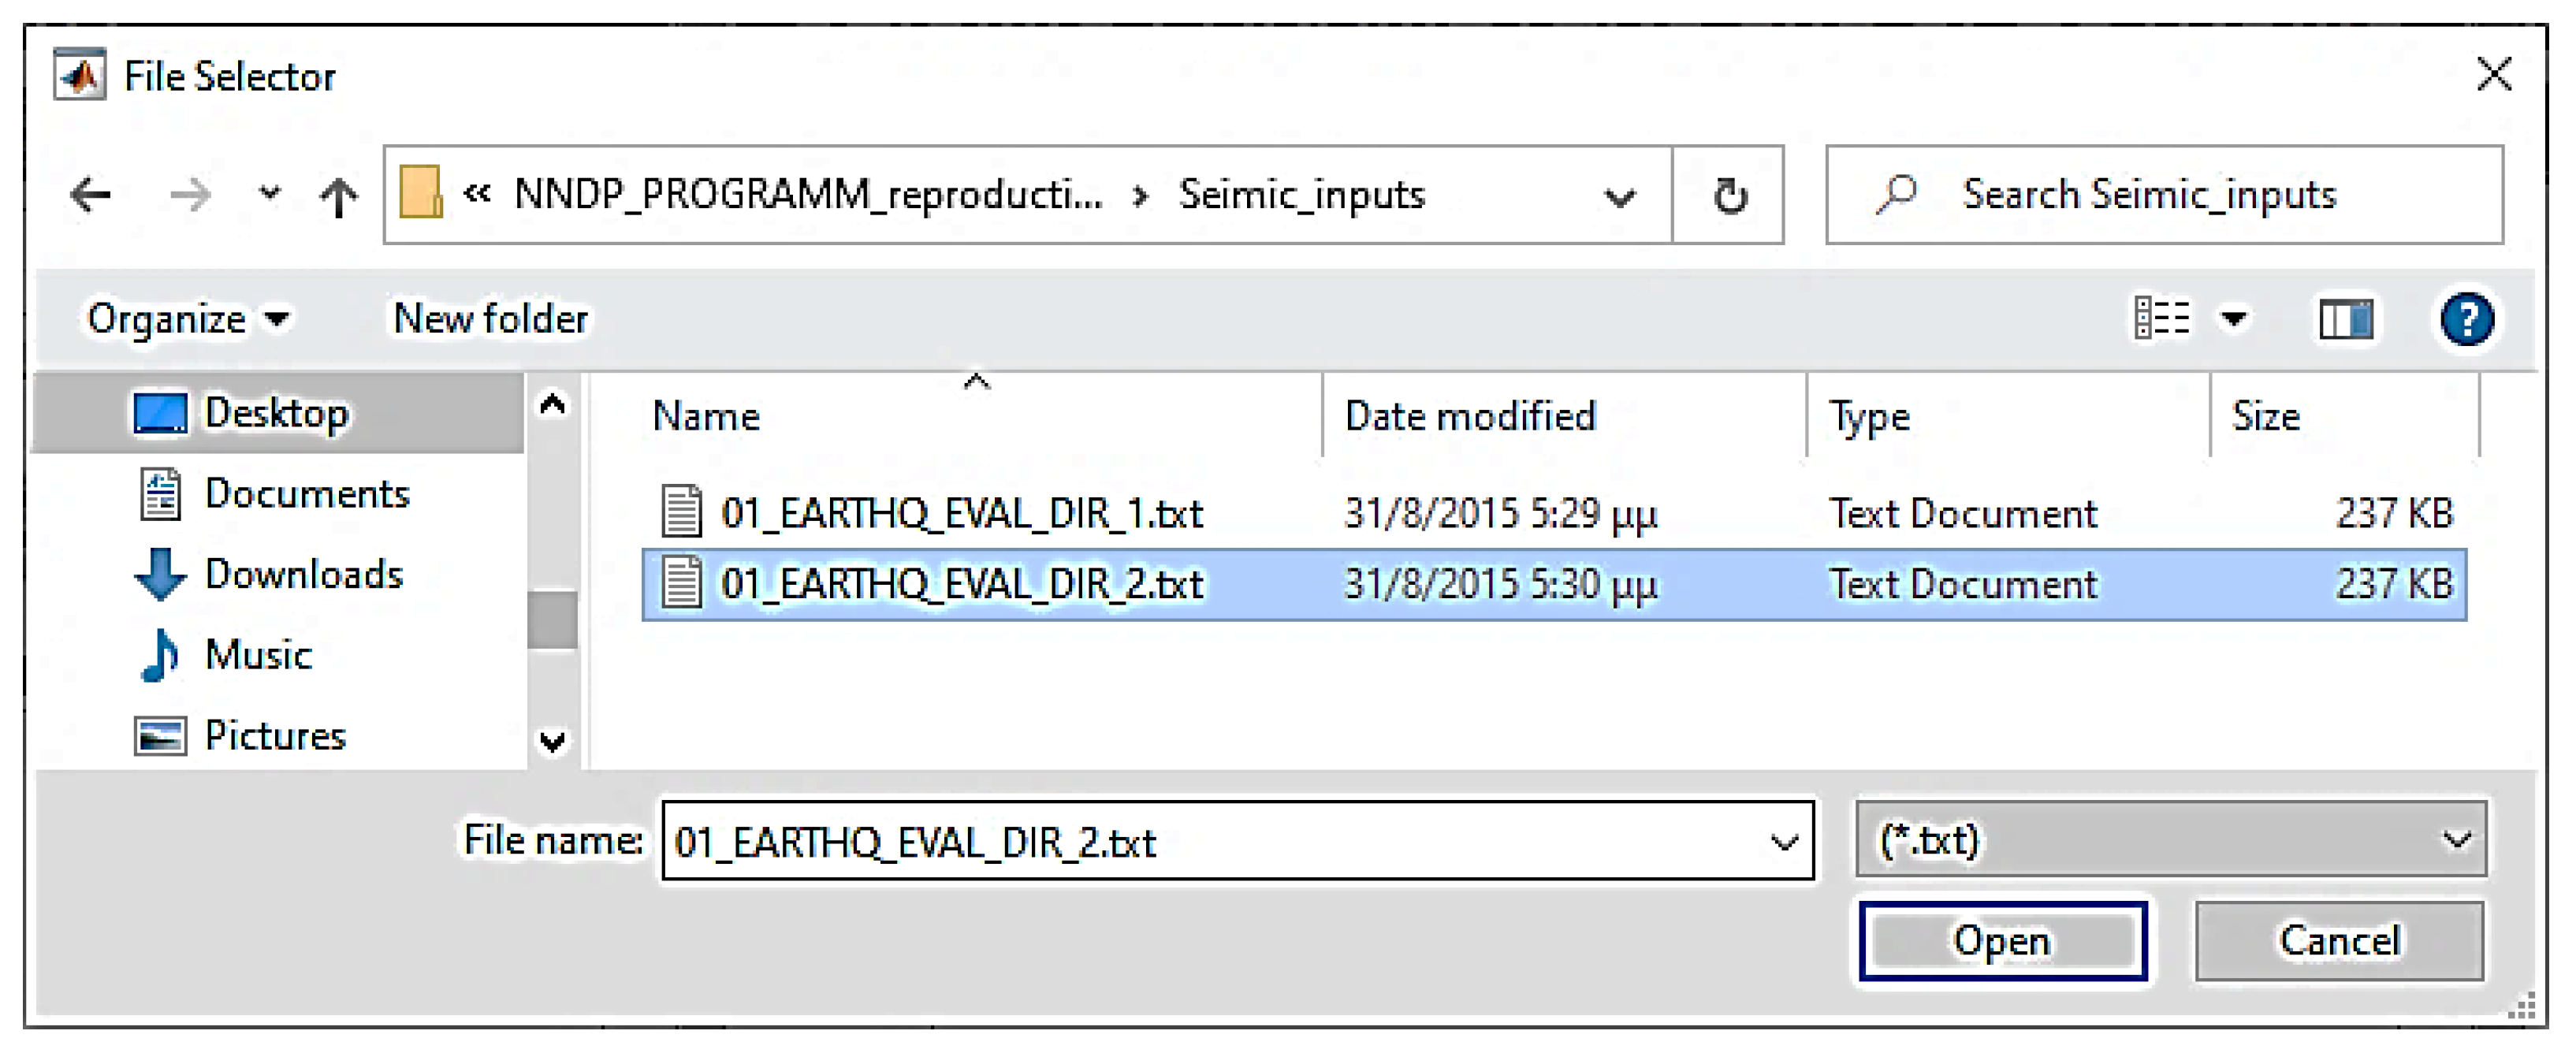2576x1053 pixels.
Task: Open the recent locations dropdown arrow
Action: click(x=269, y=194)
